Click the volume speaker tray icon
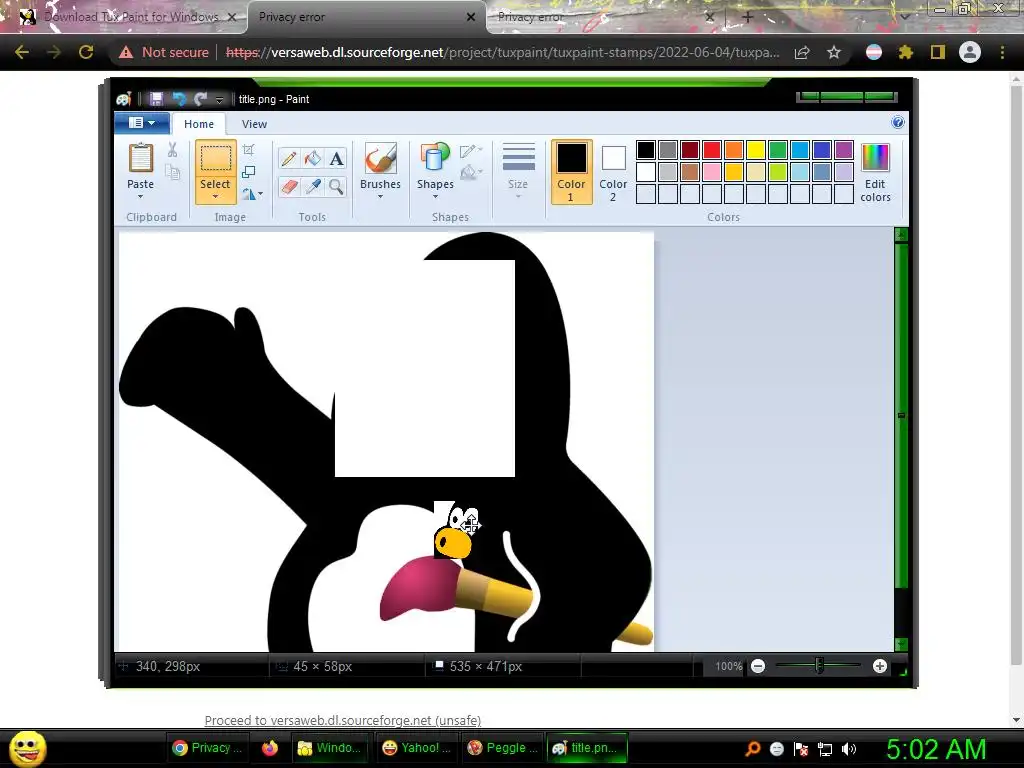The height and width of the screenshot is (768, 1024). tap(849, 749)
